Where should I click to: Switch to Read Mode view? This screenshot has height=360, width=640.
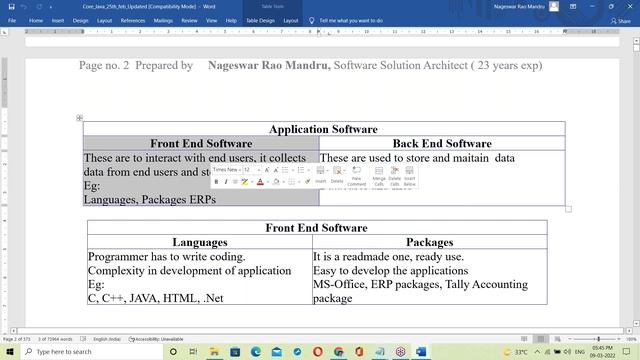coord(524,339)
